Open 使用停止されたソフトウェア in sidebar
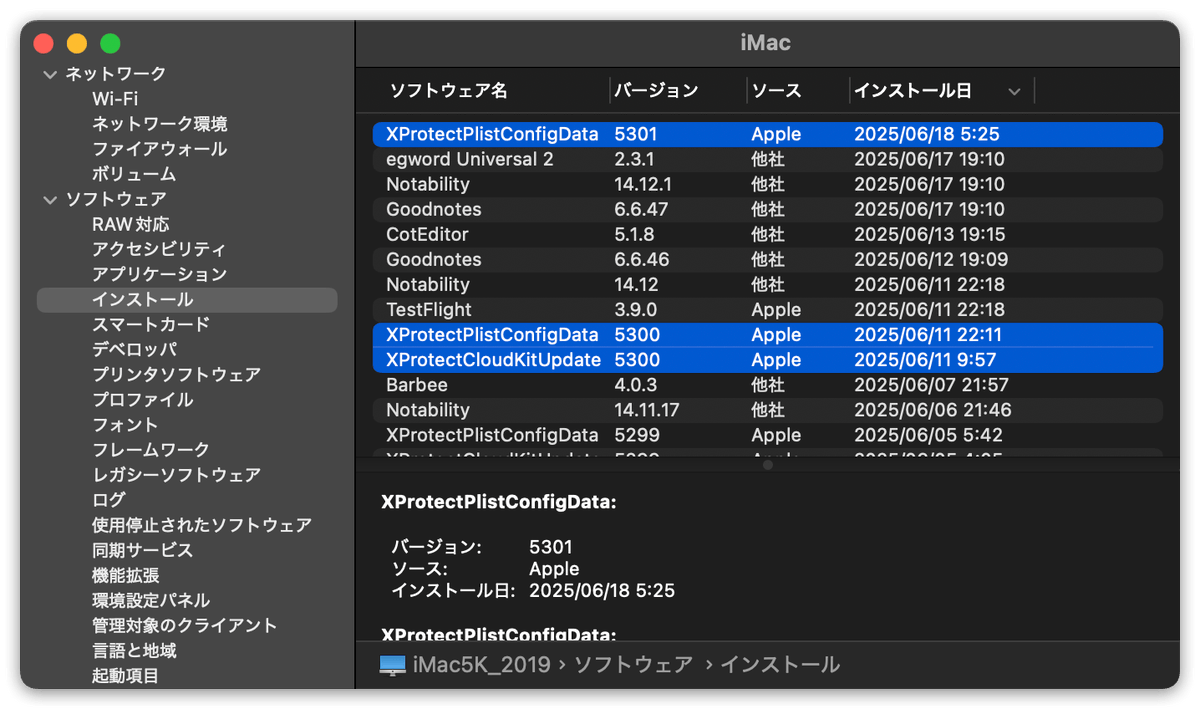The width and height of the screenshot is (1200, 709). tap(202, 525)
